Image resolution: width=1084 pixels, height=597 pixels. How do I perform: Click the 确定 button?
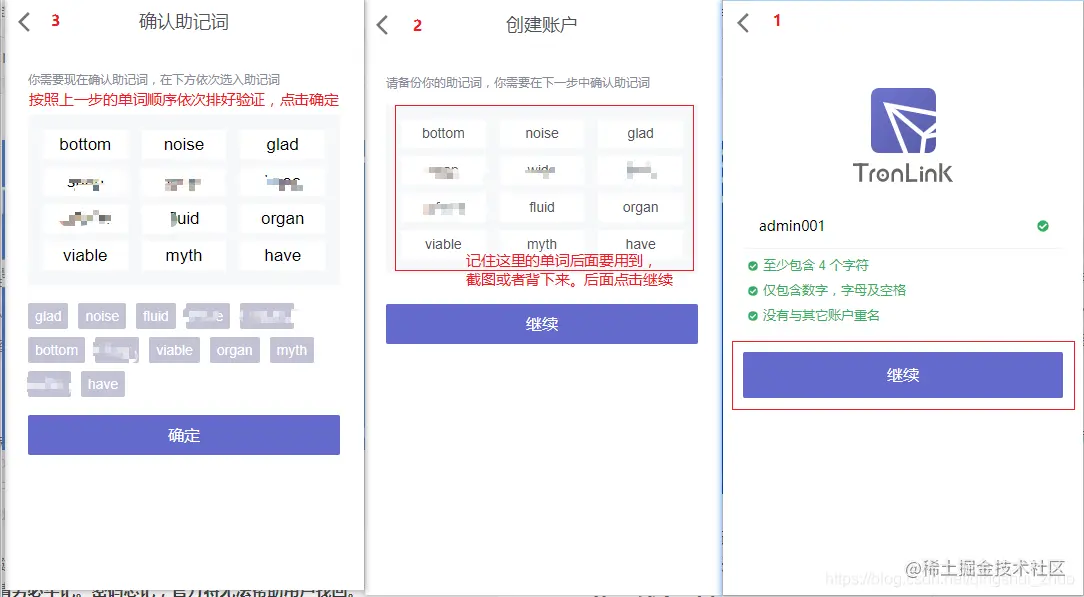point(183,435)
